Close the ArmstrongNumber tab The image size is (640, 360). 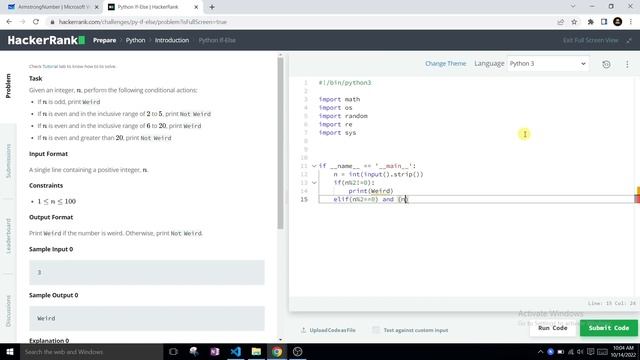[97, 7]
